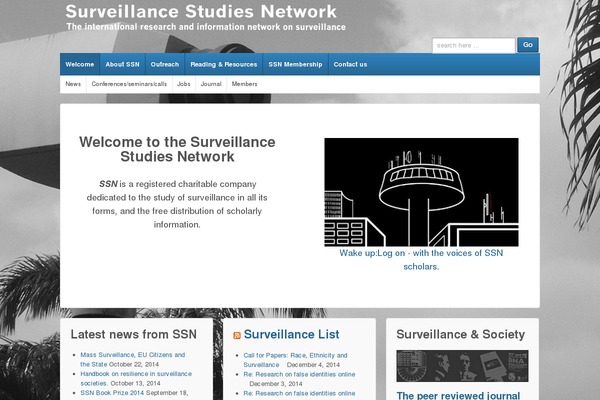Image resolution: width=600 pixels, height=400 pixels.
Task: Open 'Handbook on resilience in surveillance societies'
Action: coord(136,378)
